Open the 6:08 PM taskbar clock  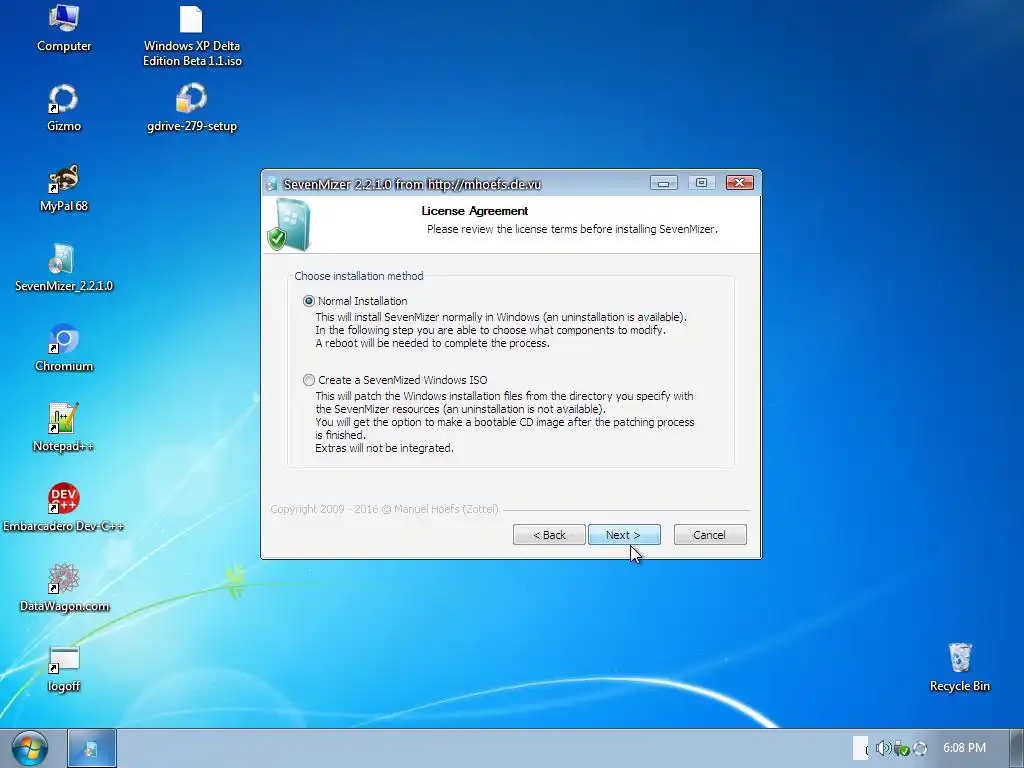965,748
